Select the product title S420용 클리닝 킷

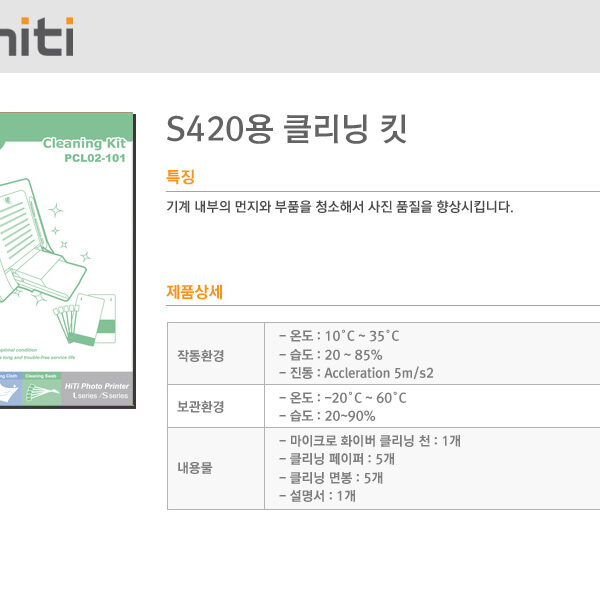point(286,129)
